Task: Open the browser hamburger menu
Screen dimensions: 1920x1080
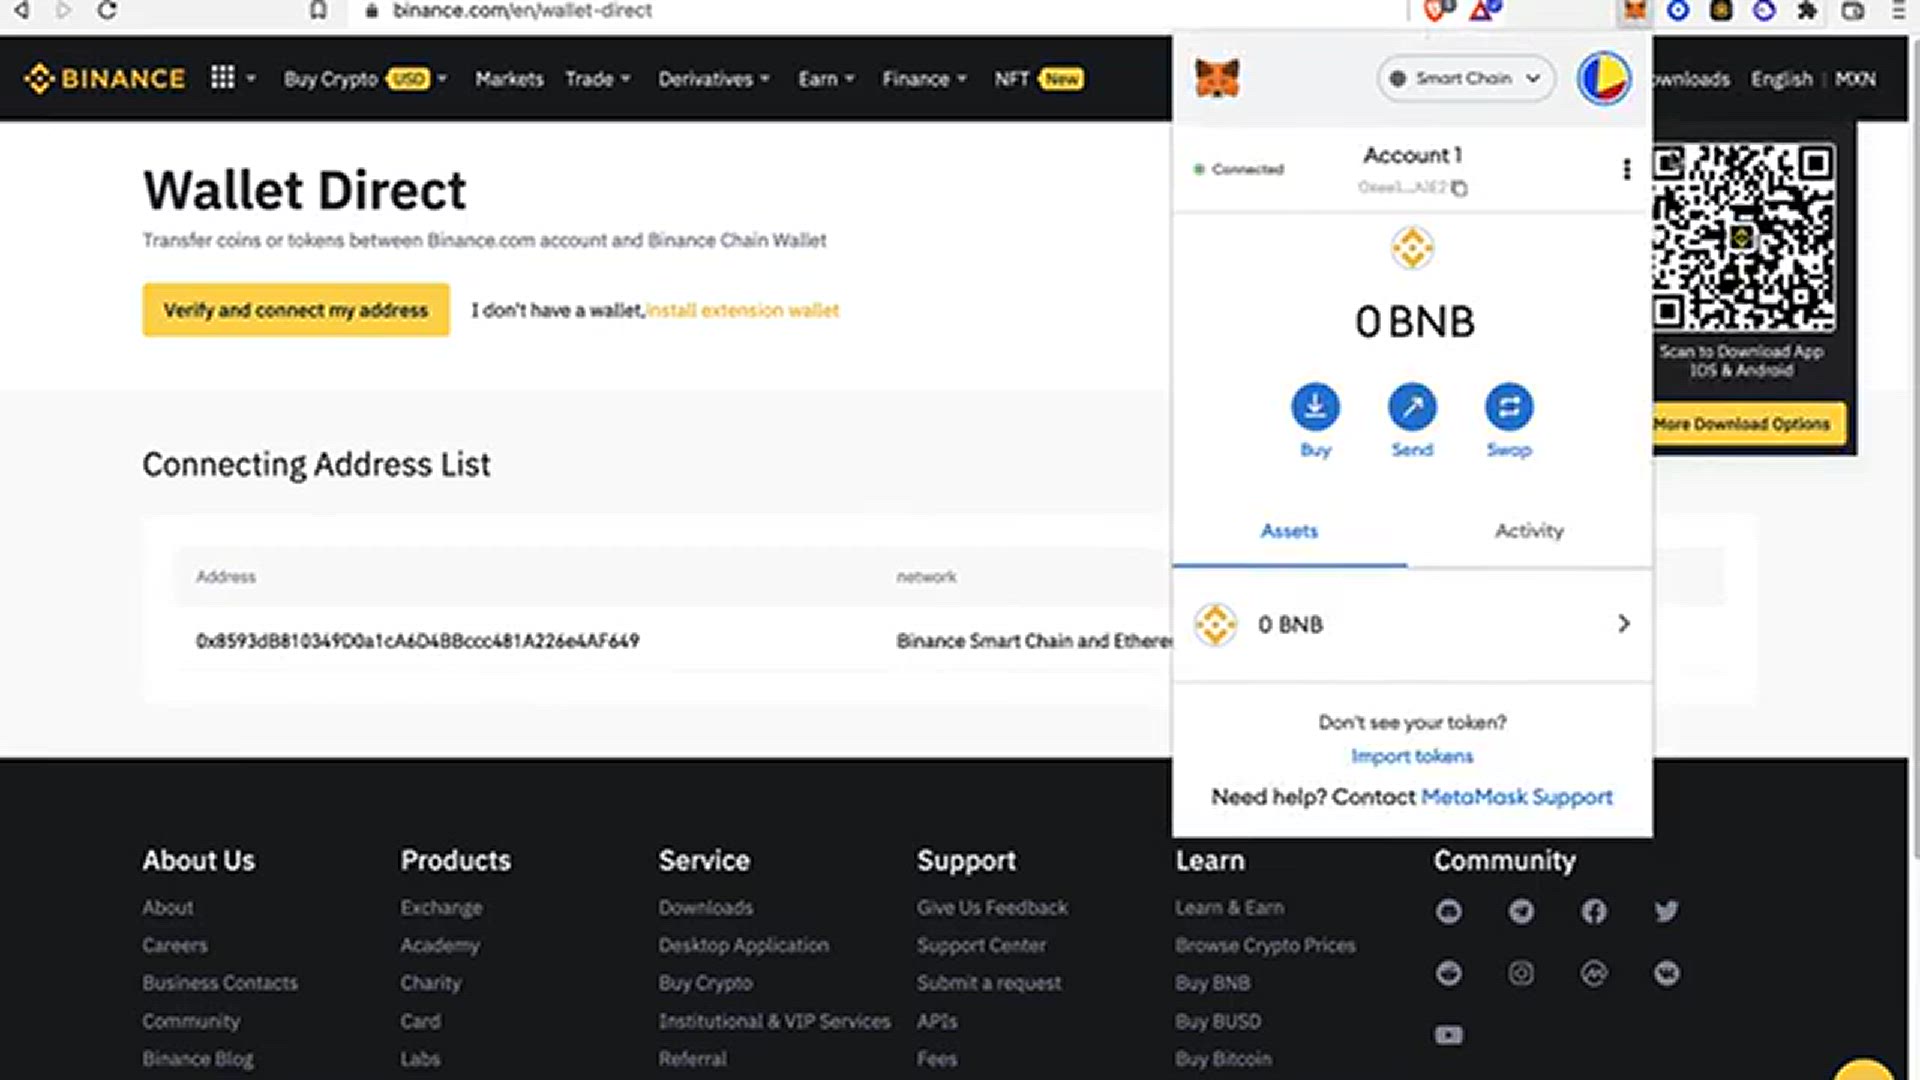Action: 1899,11
